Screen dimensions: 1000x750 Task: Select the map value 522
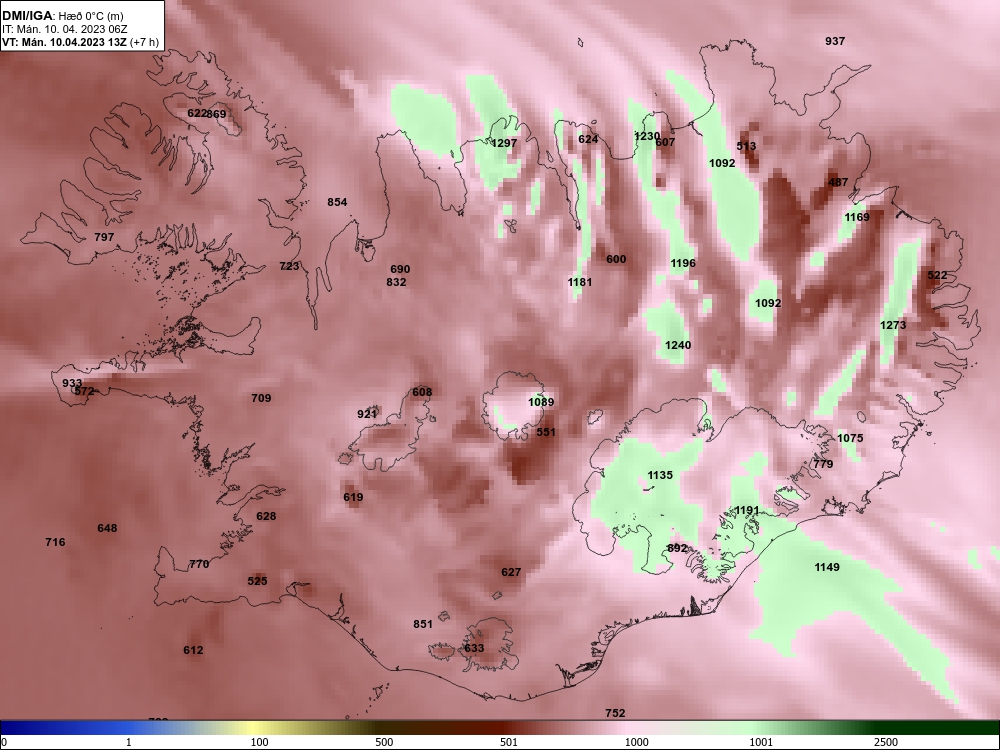pyautogui.click(x=937, y=276)
